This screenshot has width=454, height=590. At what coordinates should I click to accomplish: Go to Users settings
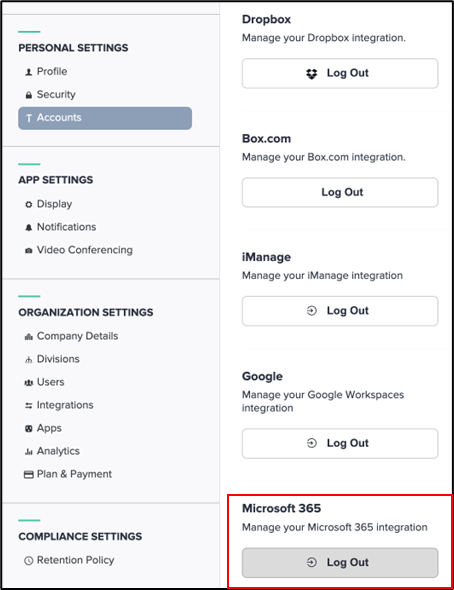pos(50,382)
